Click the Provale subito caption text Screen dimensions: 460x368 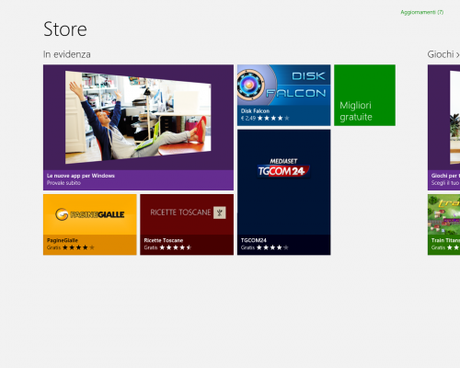click(64, 183)
